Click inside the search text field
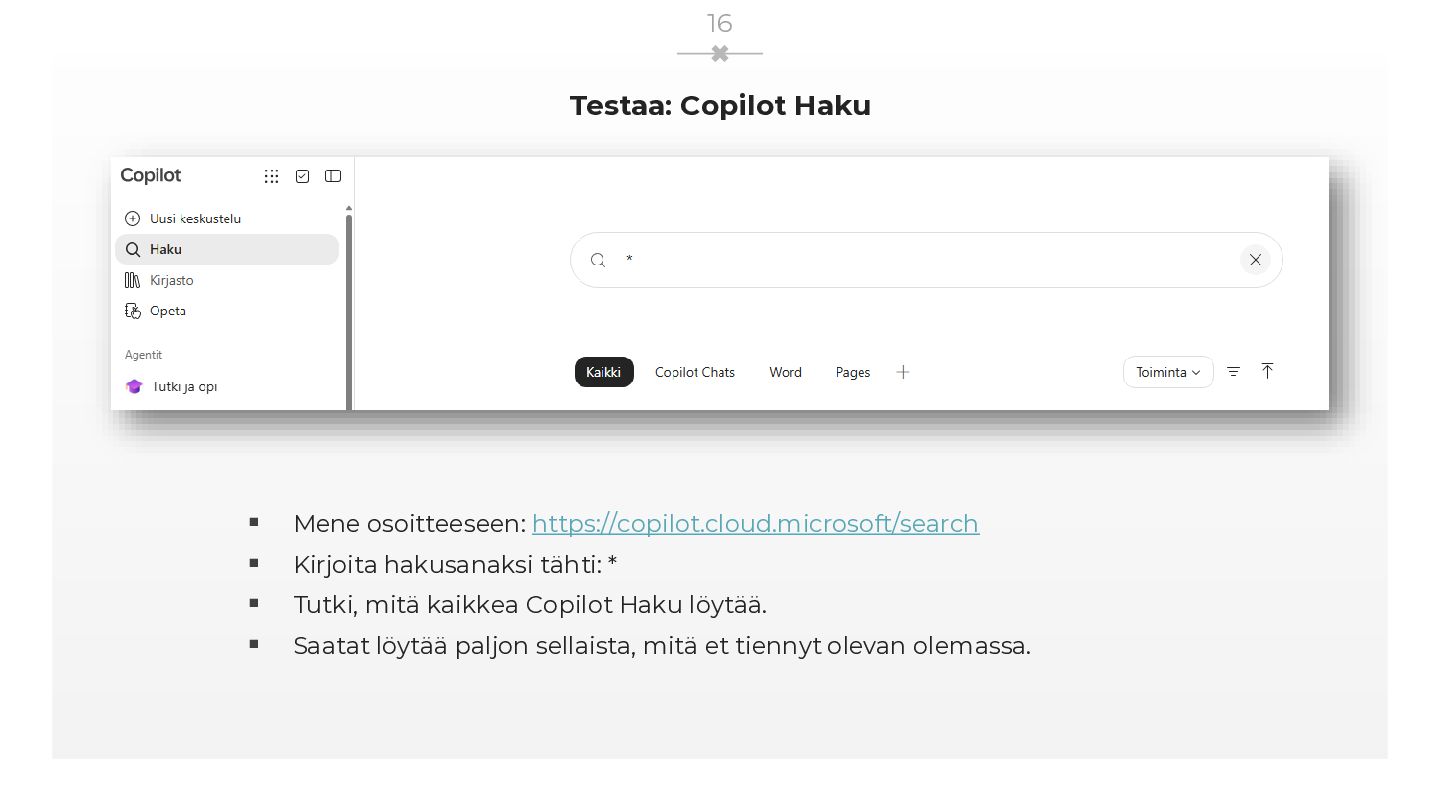This screenshot has height=810, width=1440. click(x=926, y=260)
